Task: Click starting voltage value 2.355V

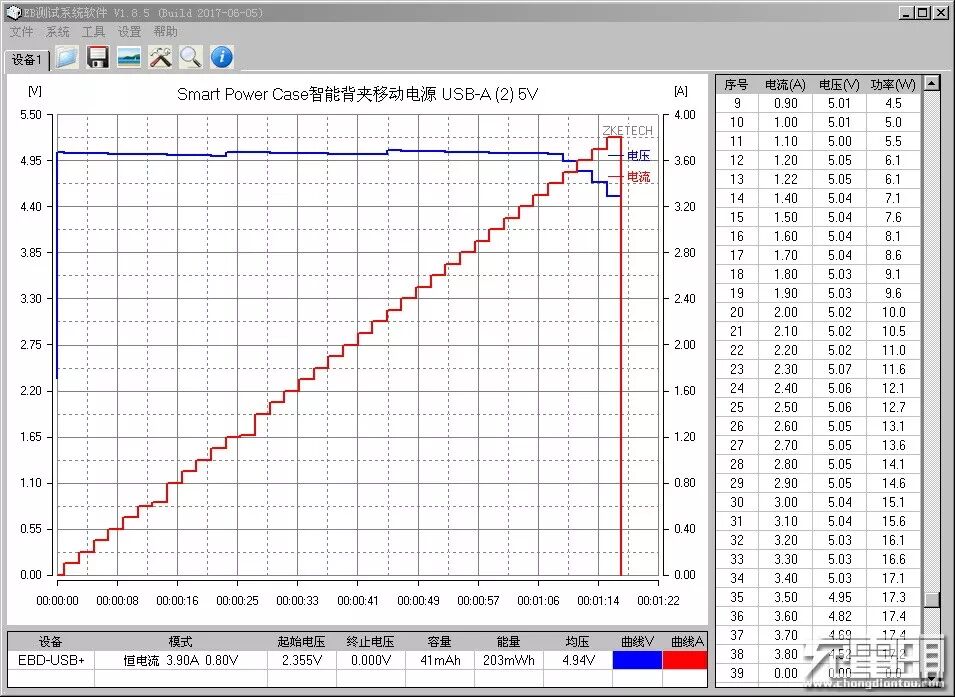Action: tap(301, 660)
